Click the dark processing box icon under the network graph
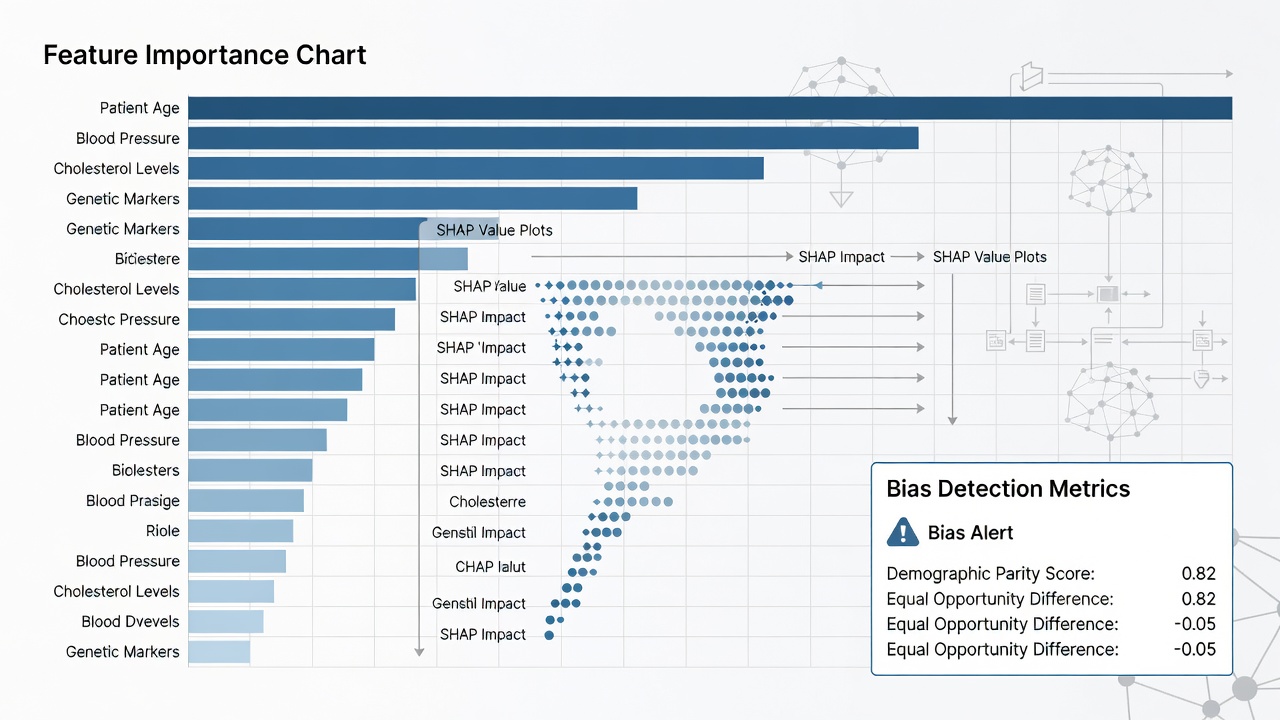 coord(1106,294)
